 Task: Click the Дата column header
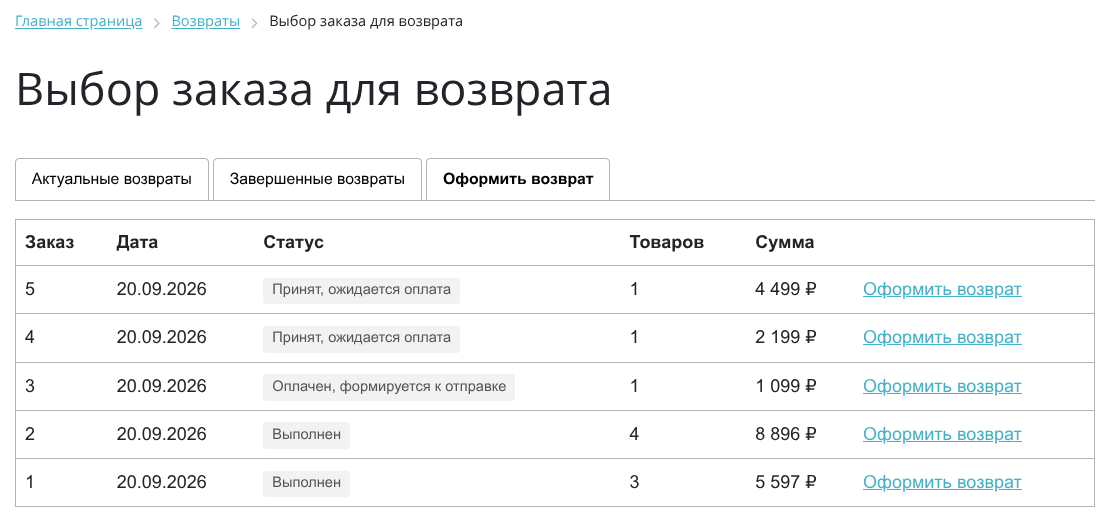(137, 242)
